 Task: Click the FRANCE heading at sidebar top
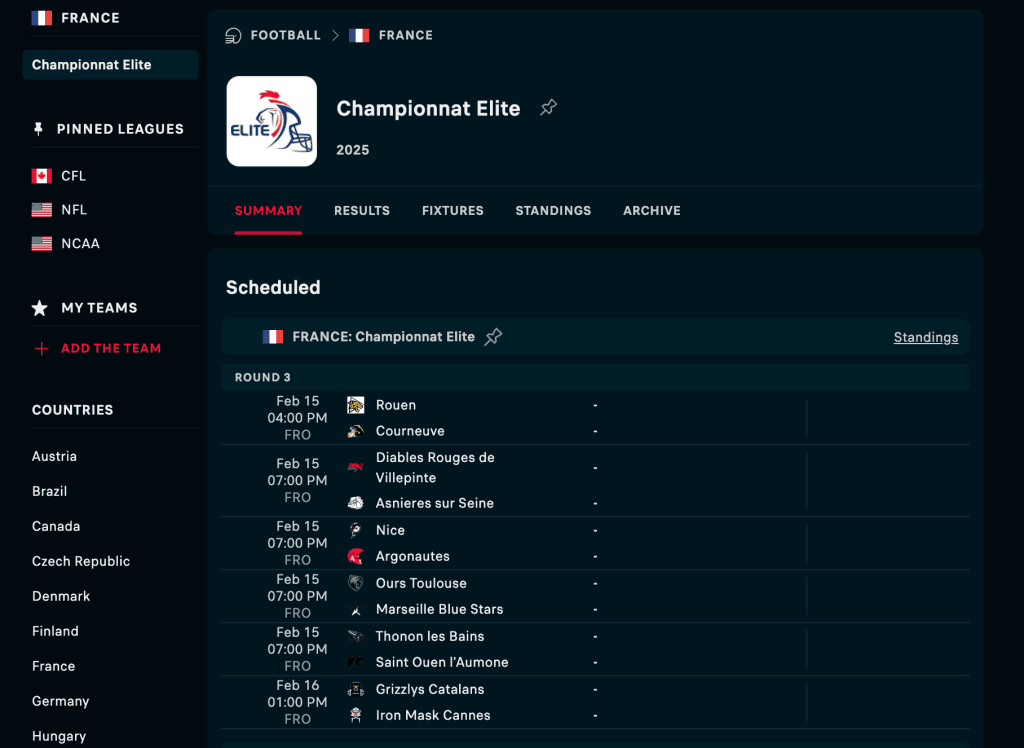tap(90, 18)
